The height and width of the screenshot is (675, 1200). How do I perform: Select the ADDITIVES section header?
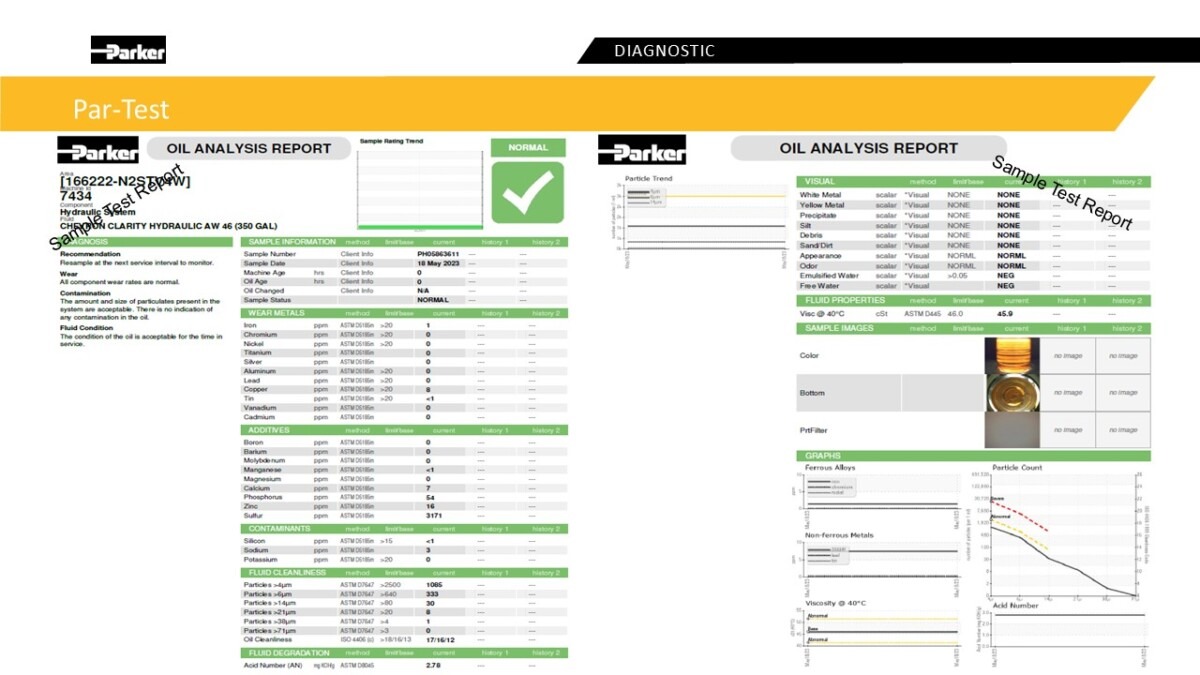click(x=406, y=430)
